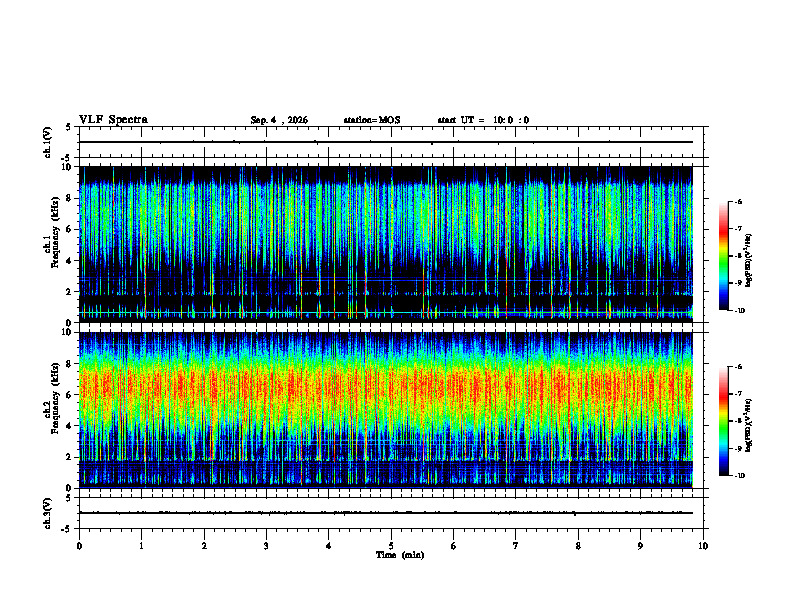The height and width of the screenshot is (612, 792).
Task: Select the start UT 10:0:0 text
Action: [x=483, y=120]
